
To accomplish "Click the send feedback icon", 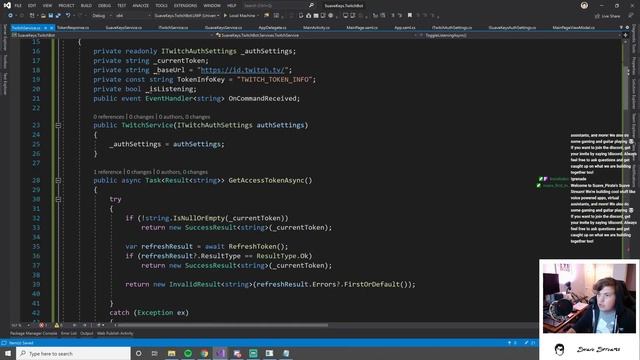I will tap(631, 16).
